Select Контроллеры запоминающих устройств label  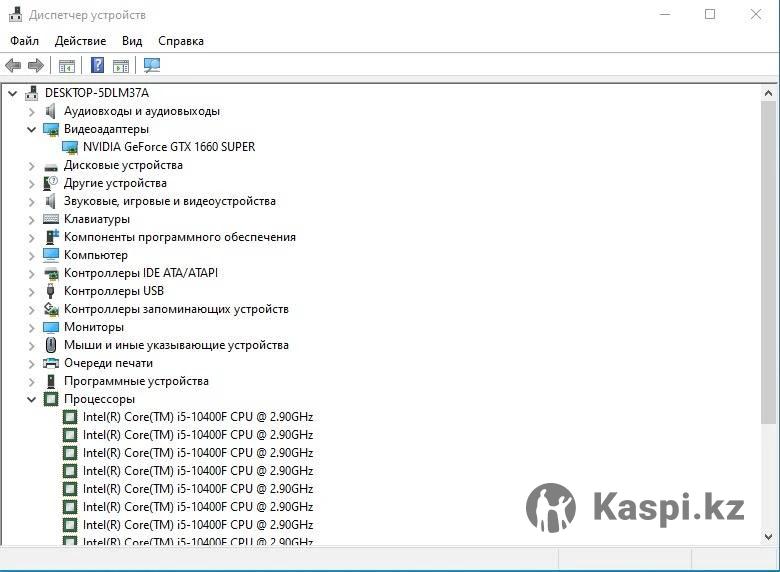[176, 309]
